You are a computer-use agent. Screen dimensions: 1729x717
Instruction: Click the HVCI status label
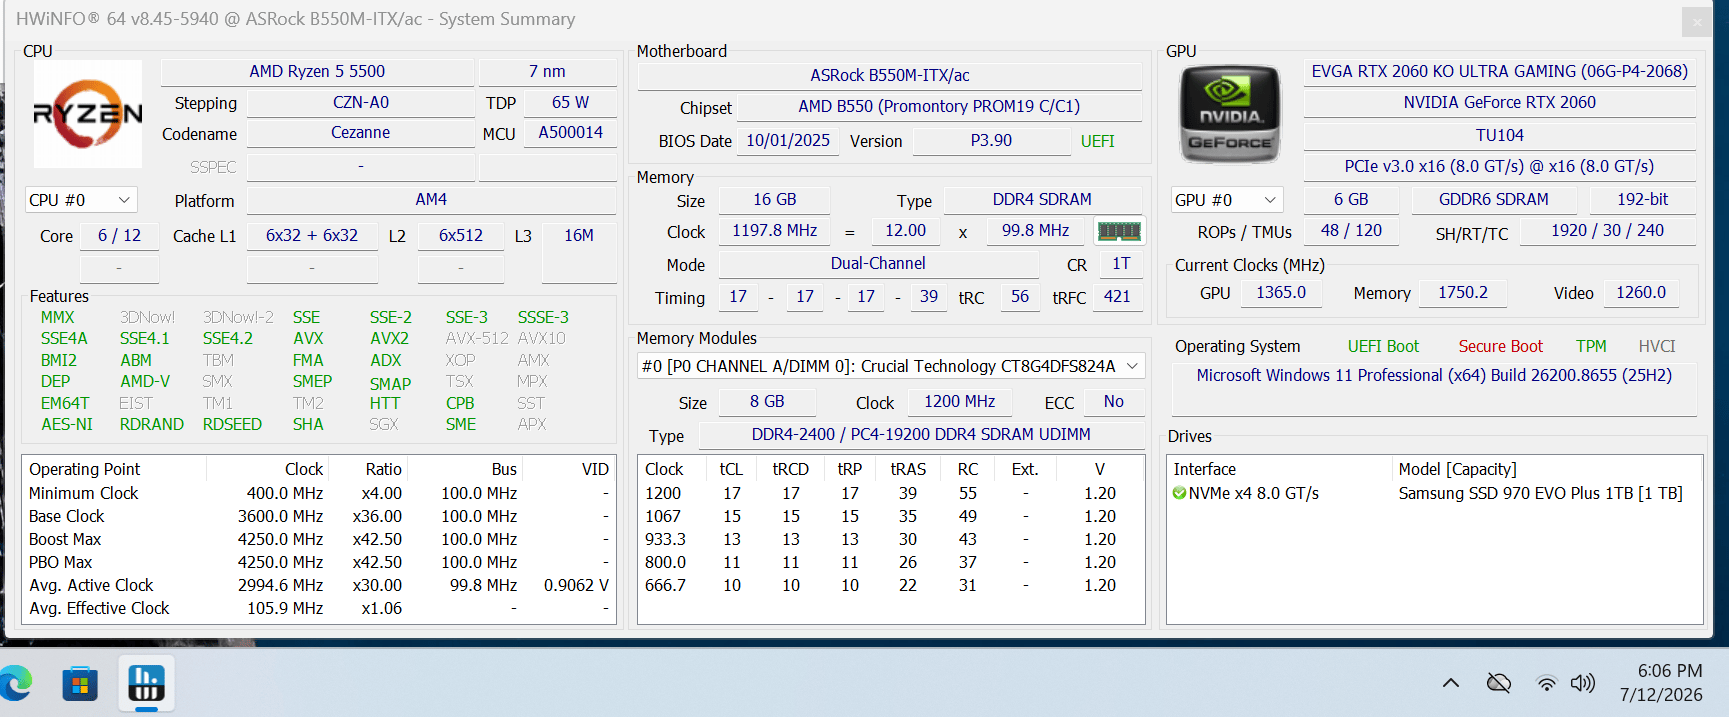point(1656,346)
